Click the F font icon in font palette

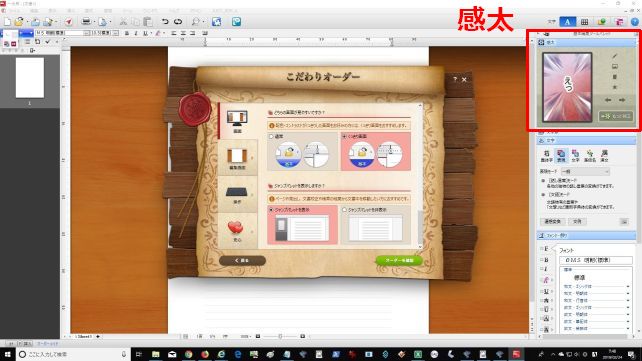[x=546, y=249]
